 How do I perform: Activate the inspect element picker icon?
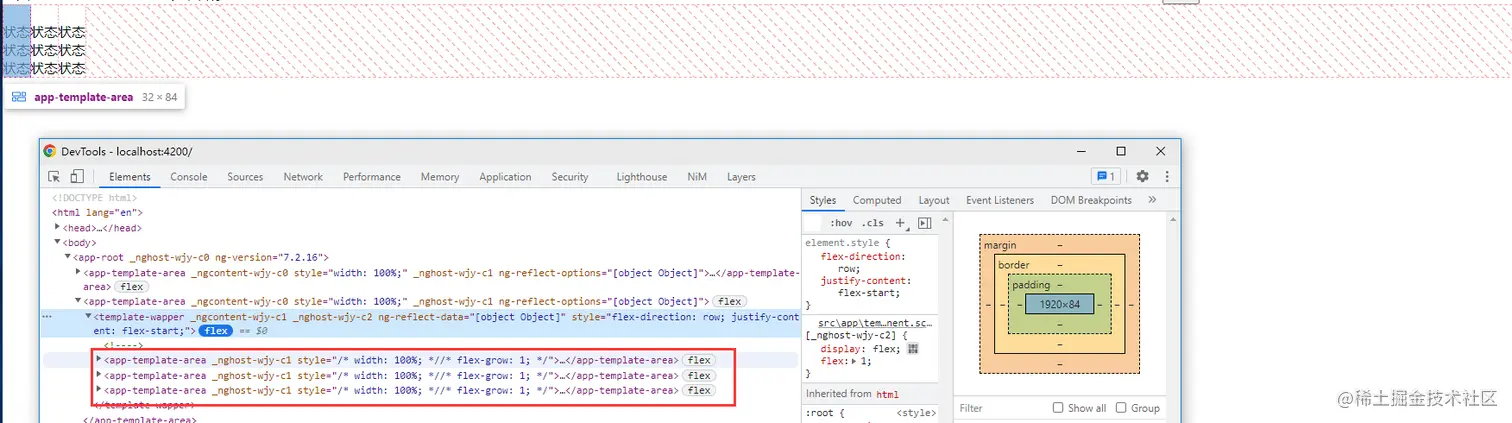point(55,177)
